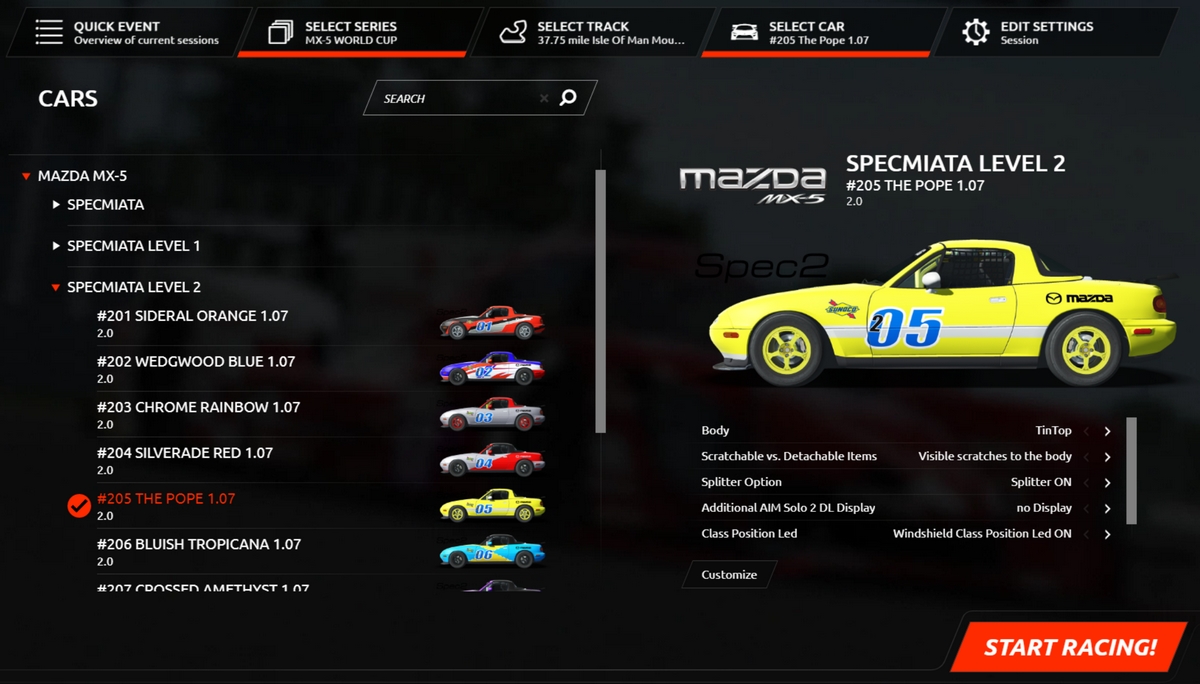This screenshot has height=684, width=1200.
Task: Collapse the Mazda MX-5 tree group
Action: pyautogui.click(x=26, y=176)
